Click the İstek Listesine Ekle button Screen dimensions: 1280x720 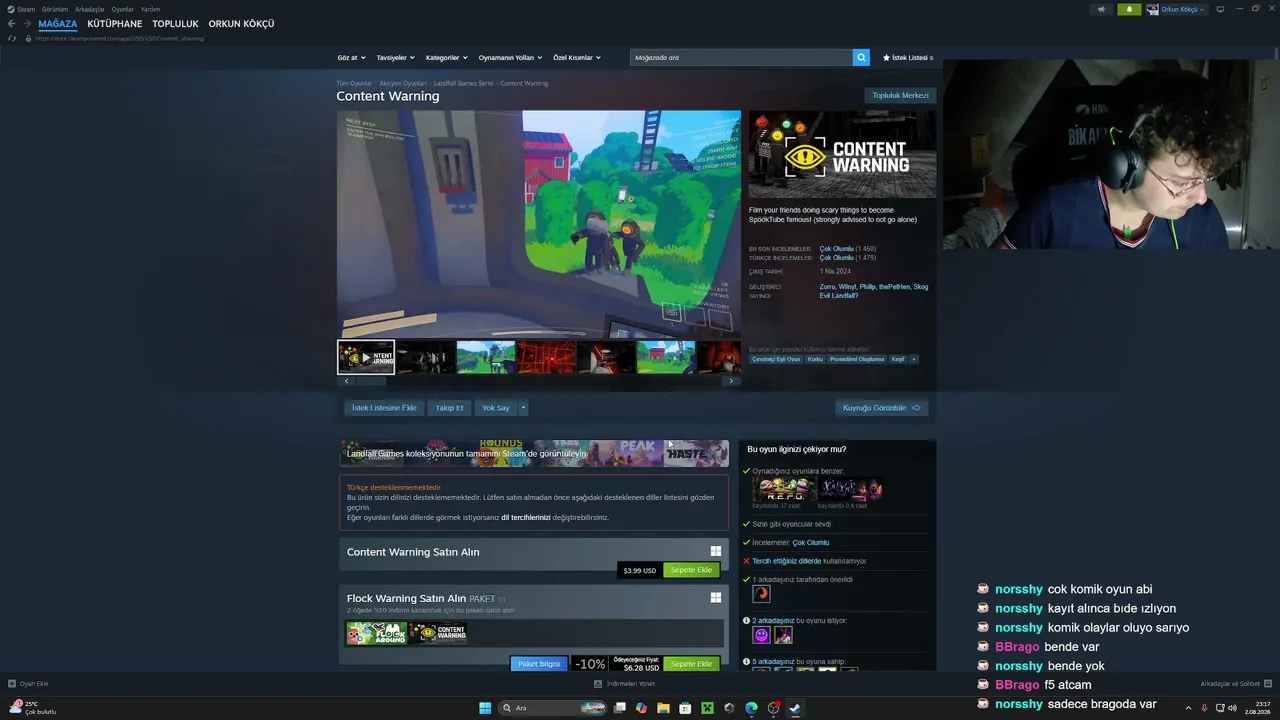pos(384,408)
